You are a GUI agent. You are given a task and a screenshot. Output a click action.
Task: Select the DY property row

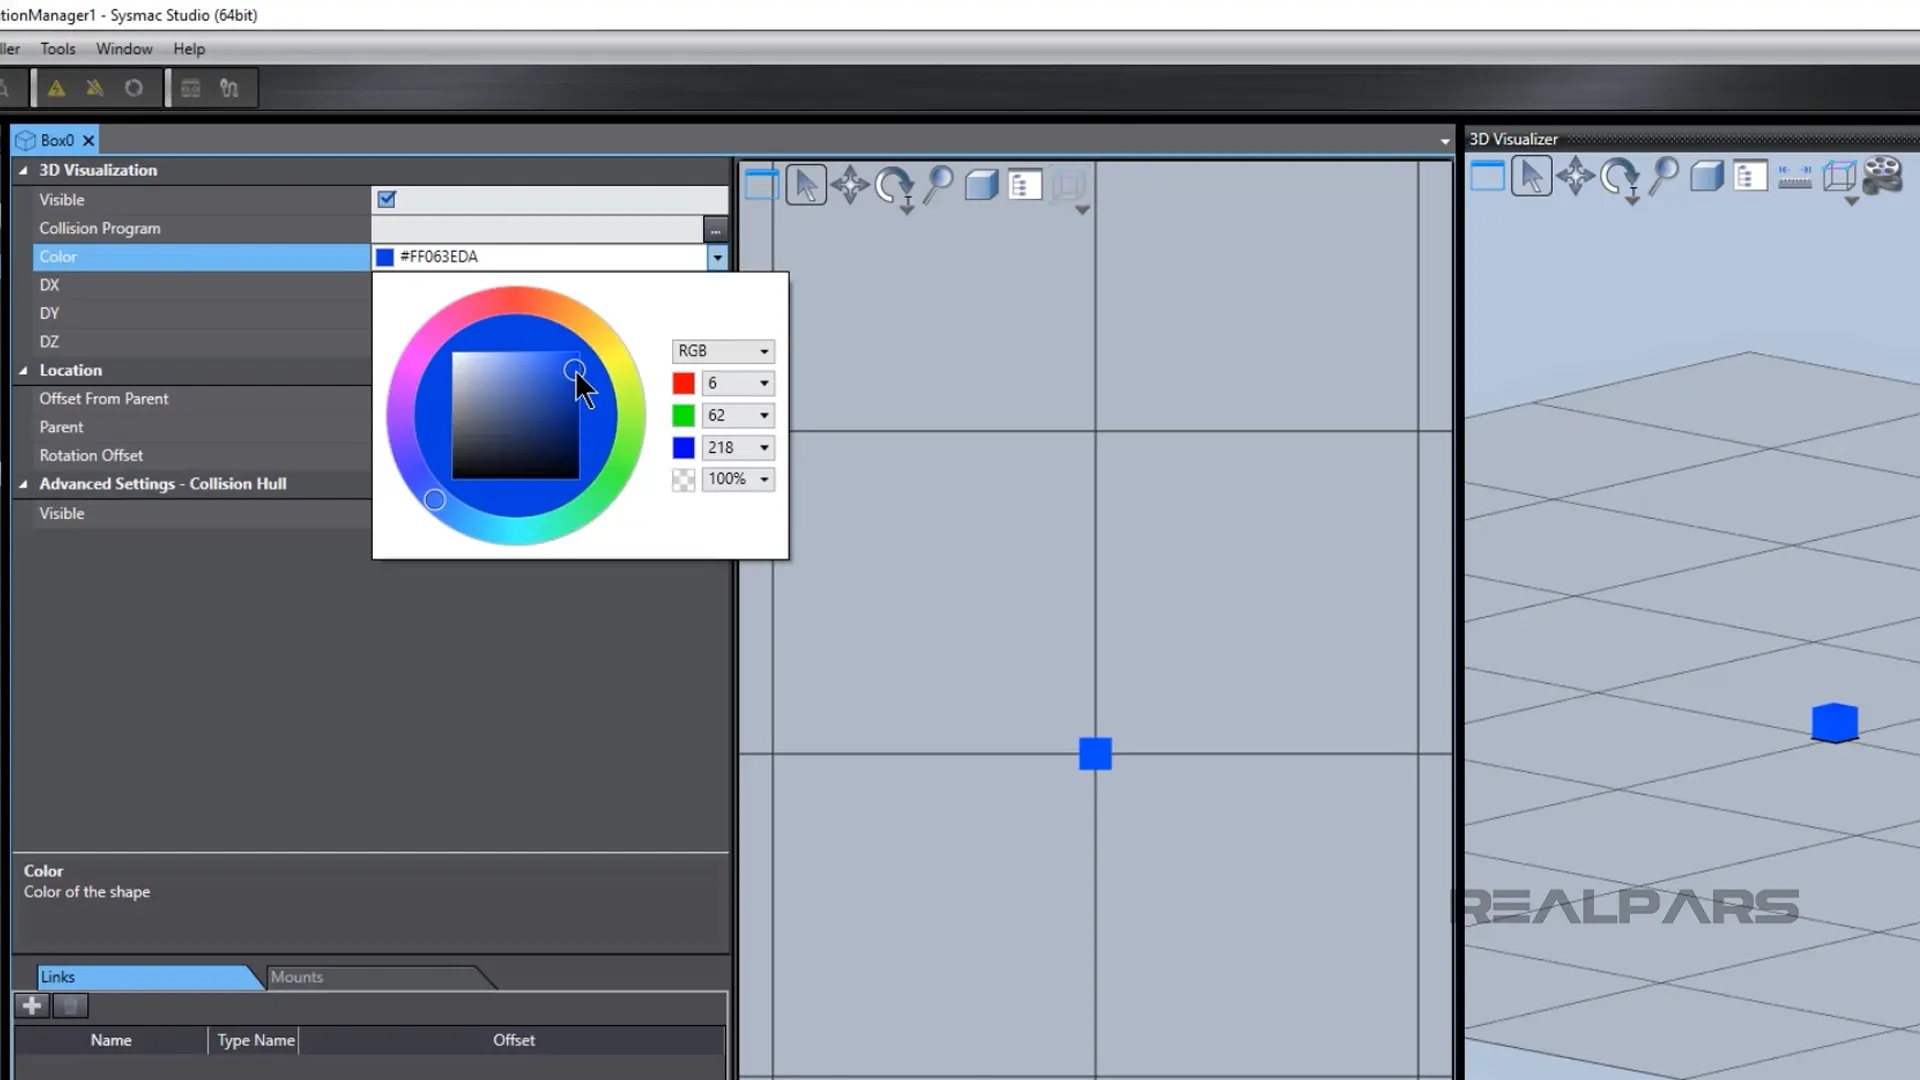click(201, 313)
